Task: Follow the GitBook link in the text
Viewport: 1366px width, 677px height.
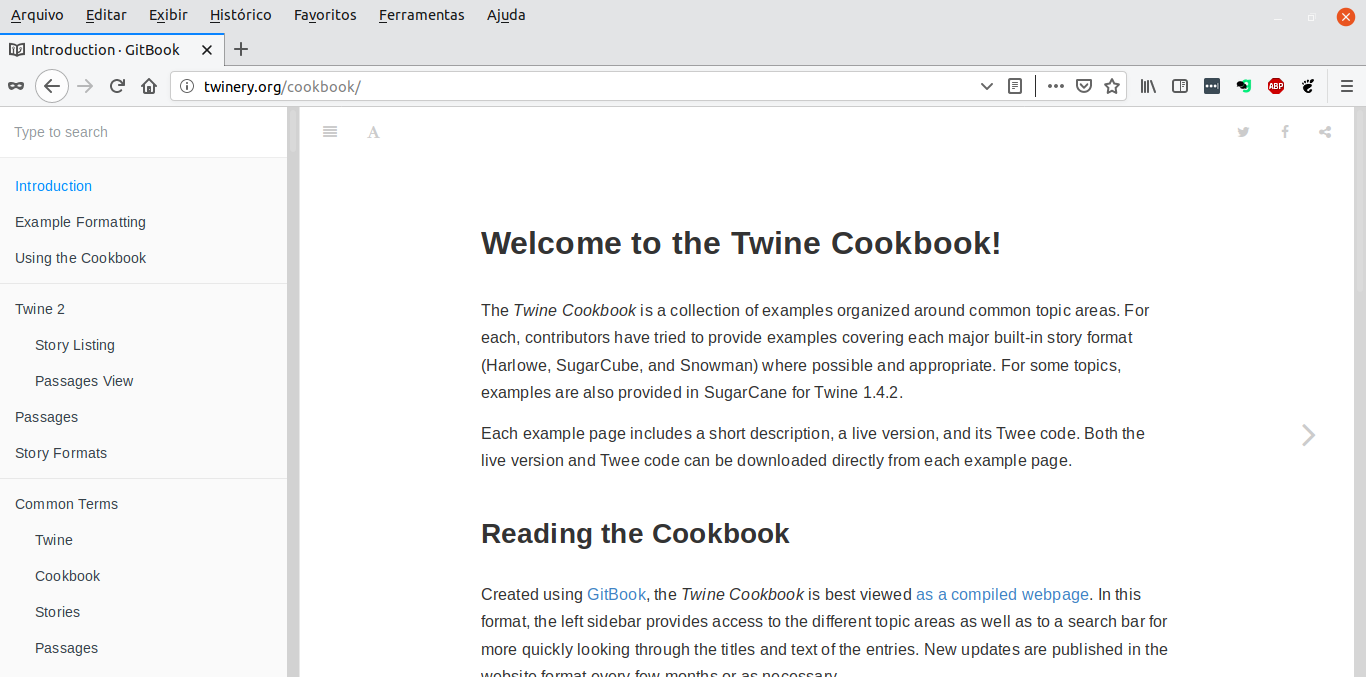Action: point(616,594)
